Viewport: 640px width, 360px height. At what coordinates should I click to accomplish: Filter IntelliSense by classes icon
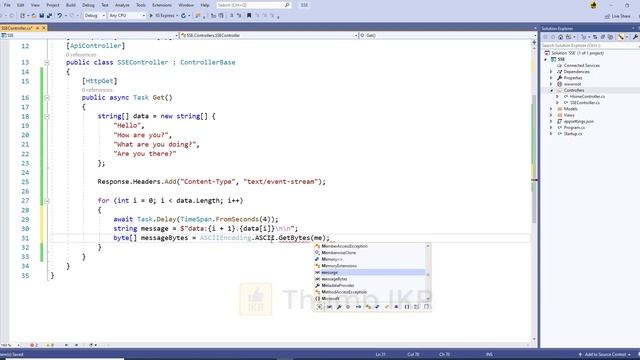368,307
